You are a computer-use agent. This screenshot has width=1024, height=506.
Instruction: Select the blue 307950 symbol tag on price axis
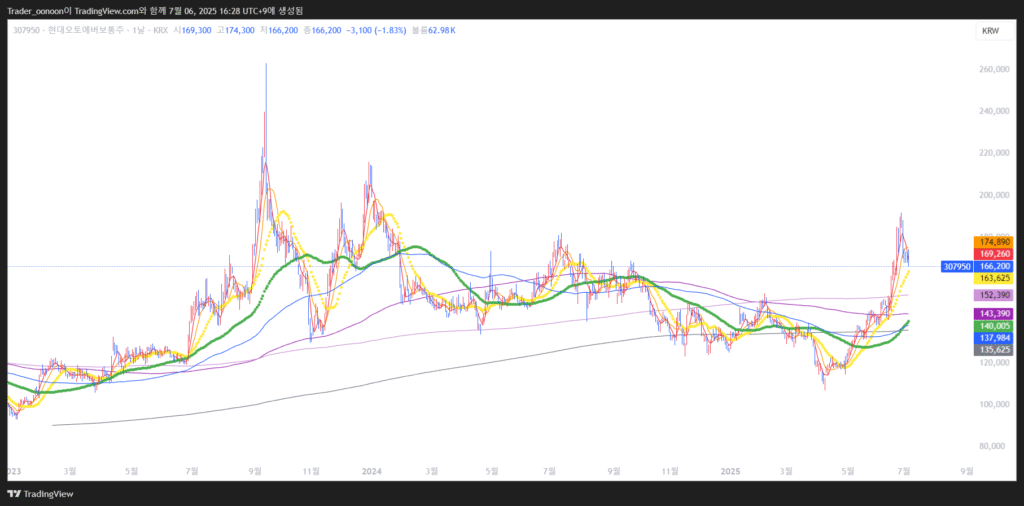(x=956, y=267)
